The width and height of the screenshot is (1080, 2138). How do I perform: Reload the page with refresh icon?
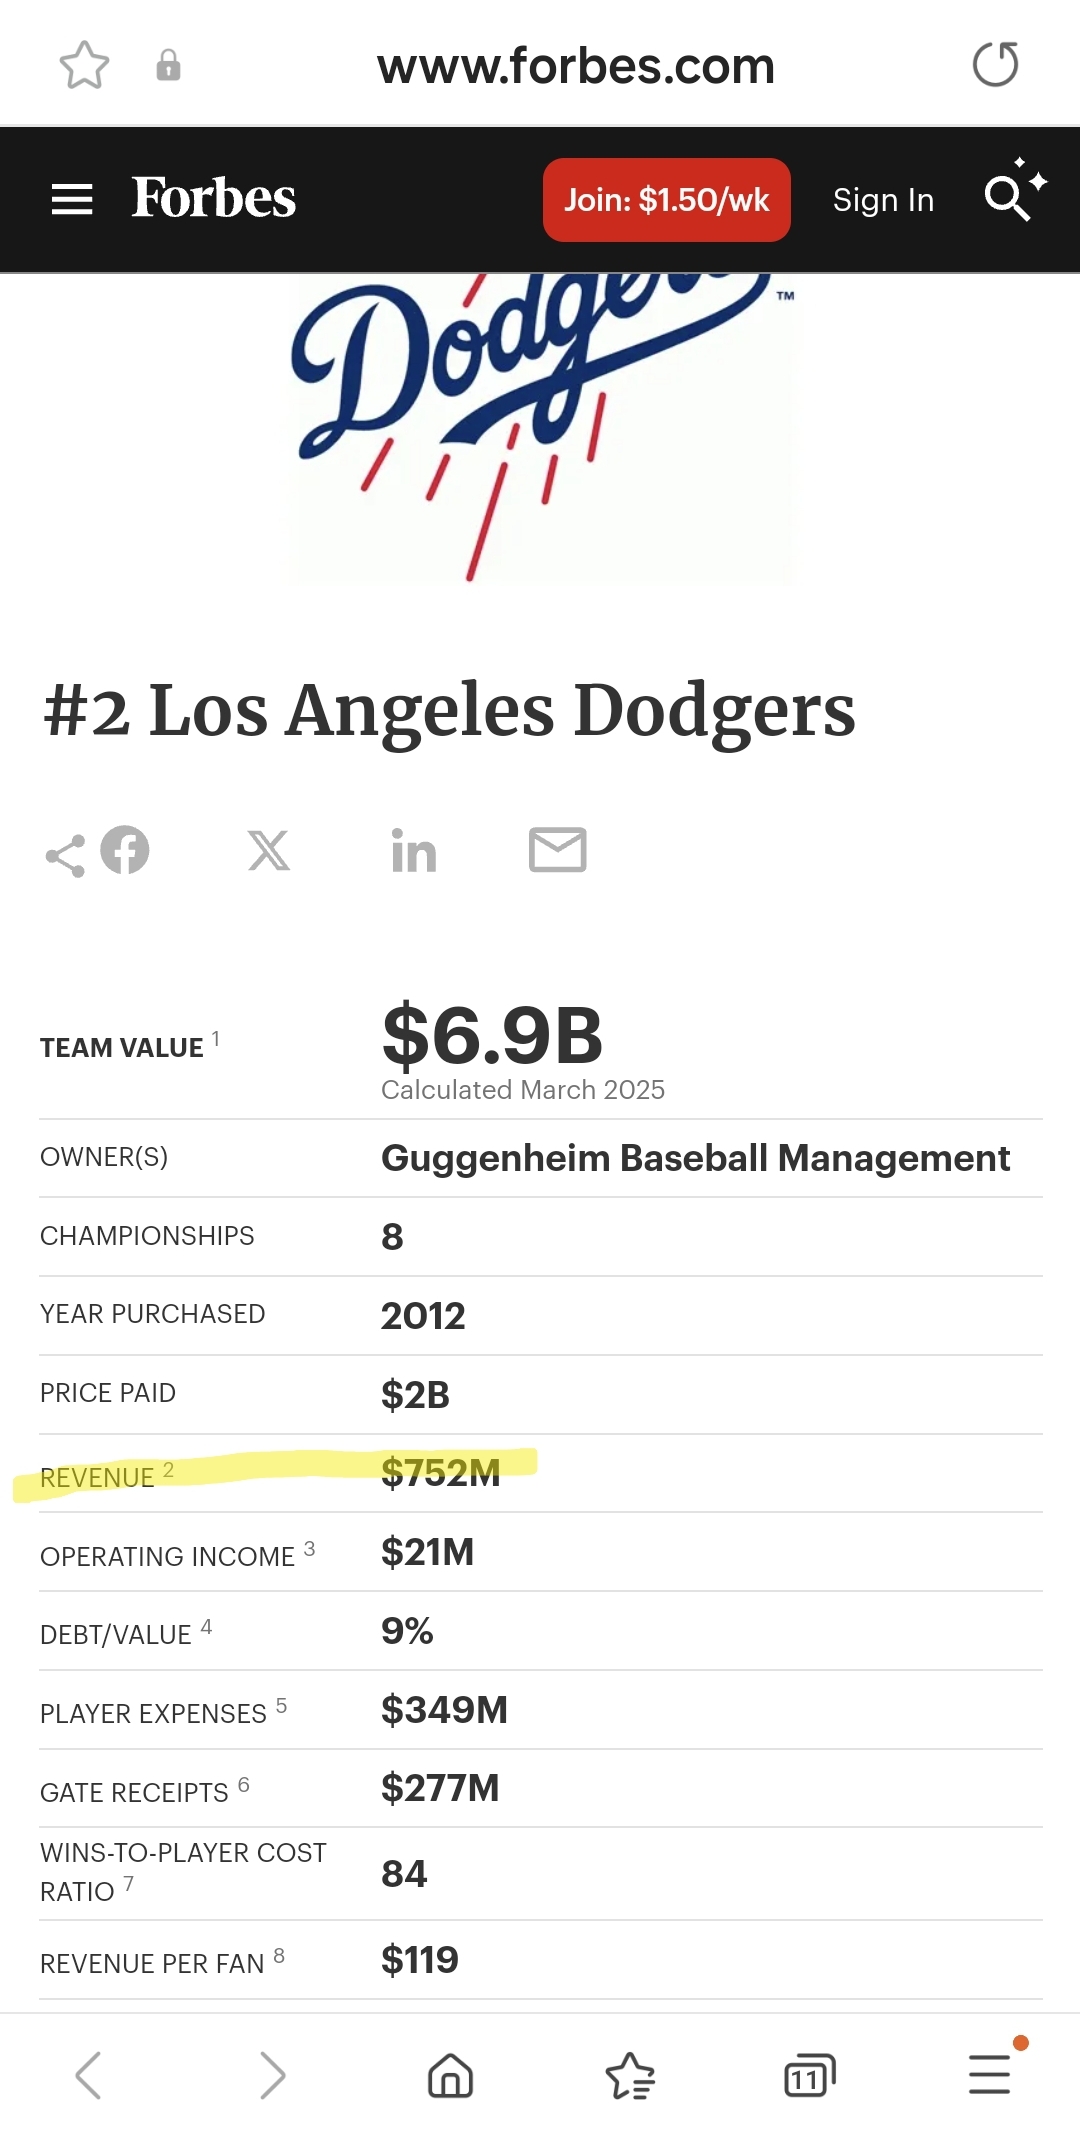coord(995,65)
